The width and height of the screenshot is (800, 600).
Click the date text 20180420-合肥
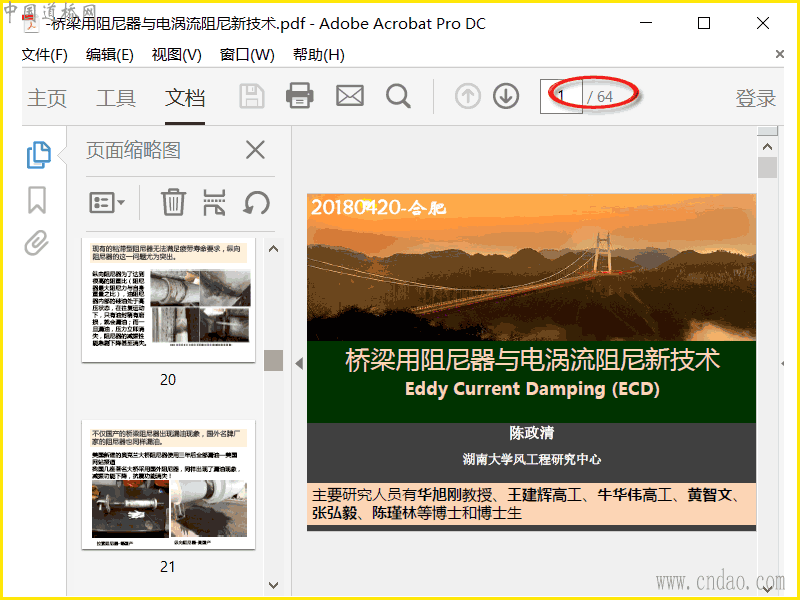(x=379, y=207)
